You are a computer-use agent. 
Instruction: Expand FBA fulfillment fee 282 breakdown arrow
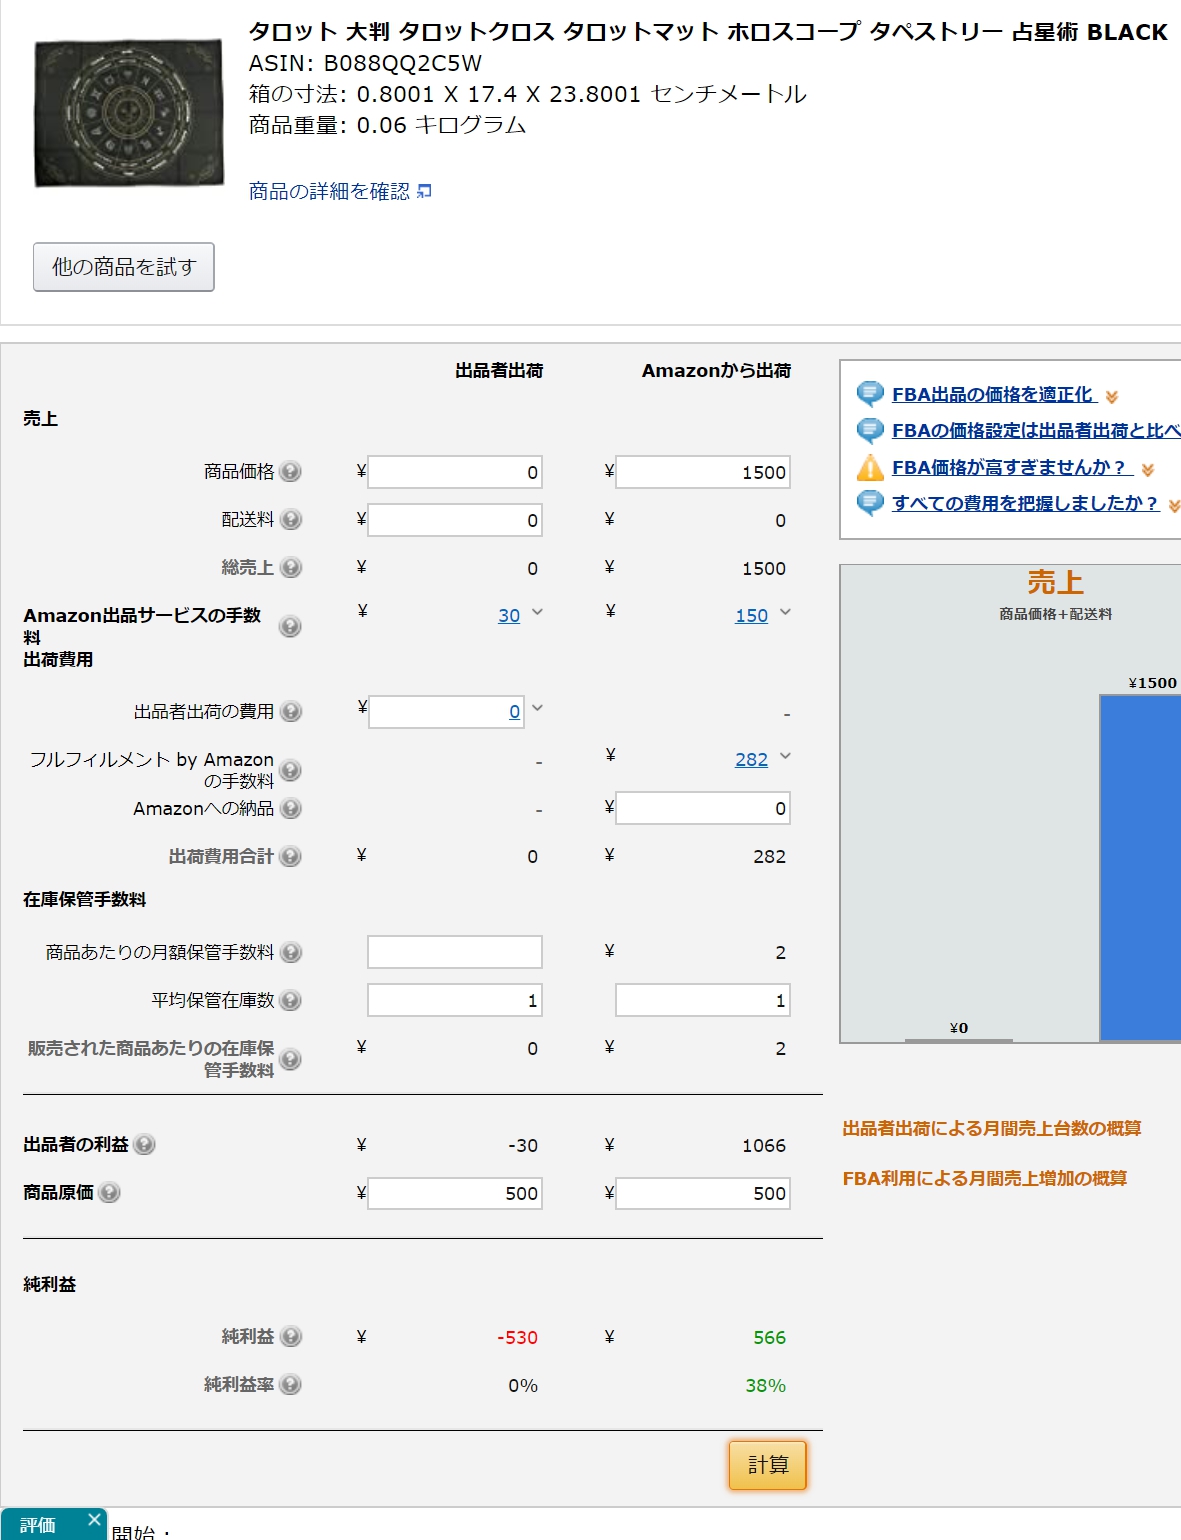[x=785, y=756]
